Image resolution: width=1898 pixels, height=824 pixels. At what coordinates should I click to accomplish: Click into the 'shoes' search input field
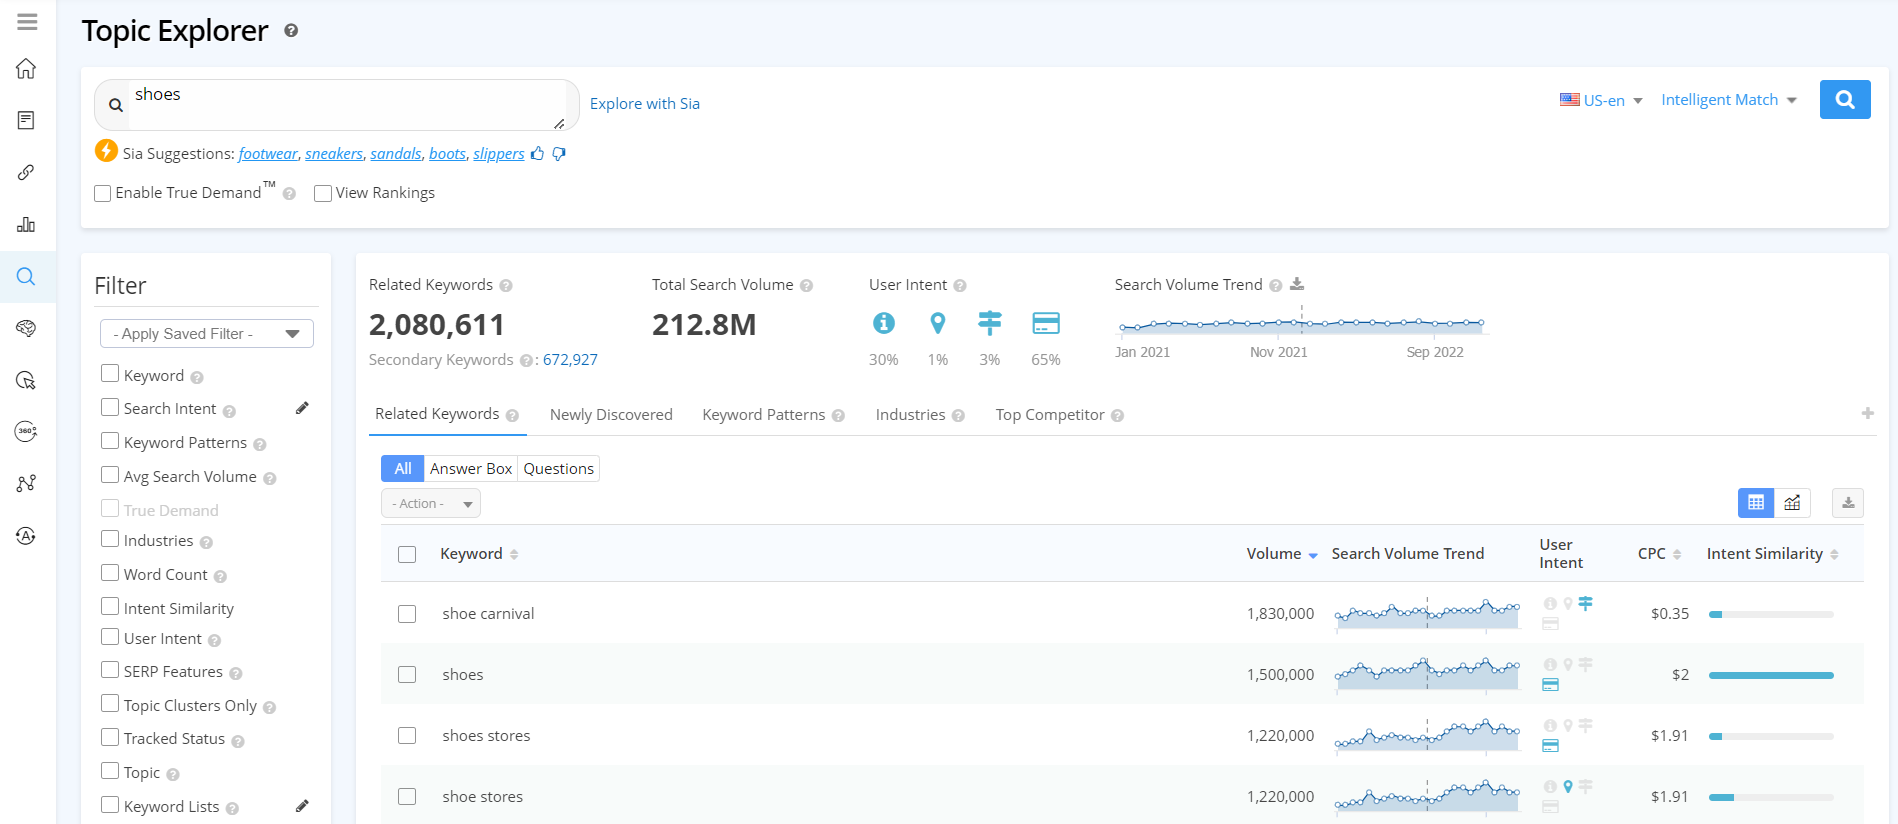click(x=340, y=104)
